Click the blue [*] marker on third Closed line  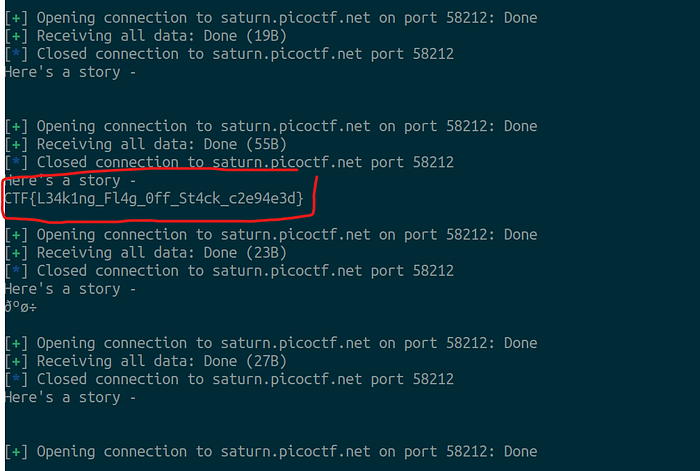pyautogui.click(x=16, y=271)
